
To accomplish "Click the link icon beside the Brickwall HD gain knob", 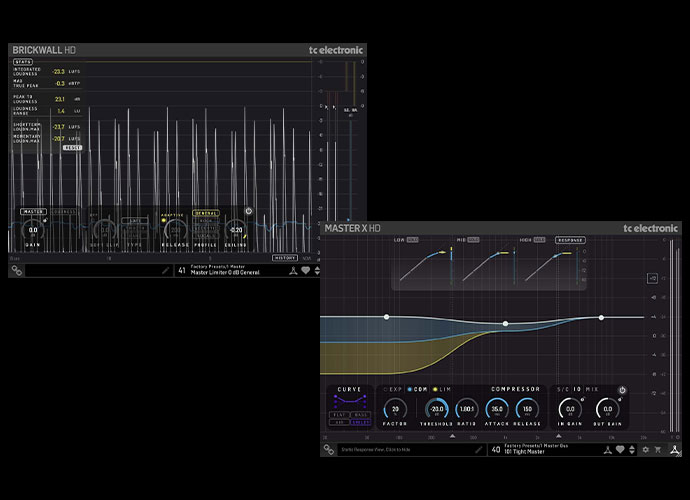I will pos(45,221).
